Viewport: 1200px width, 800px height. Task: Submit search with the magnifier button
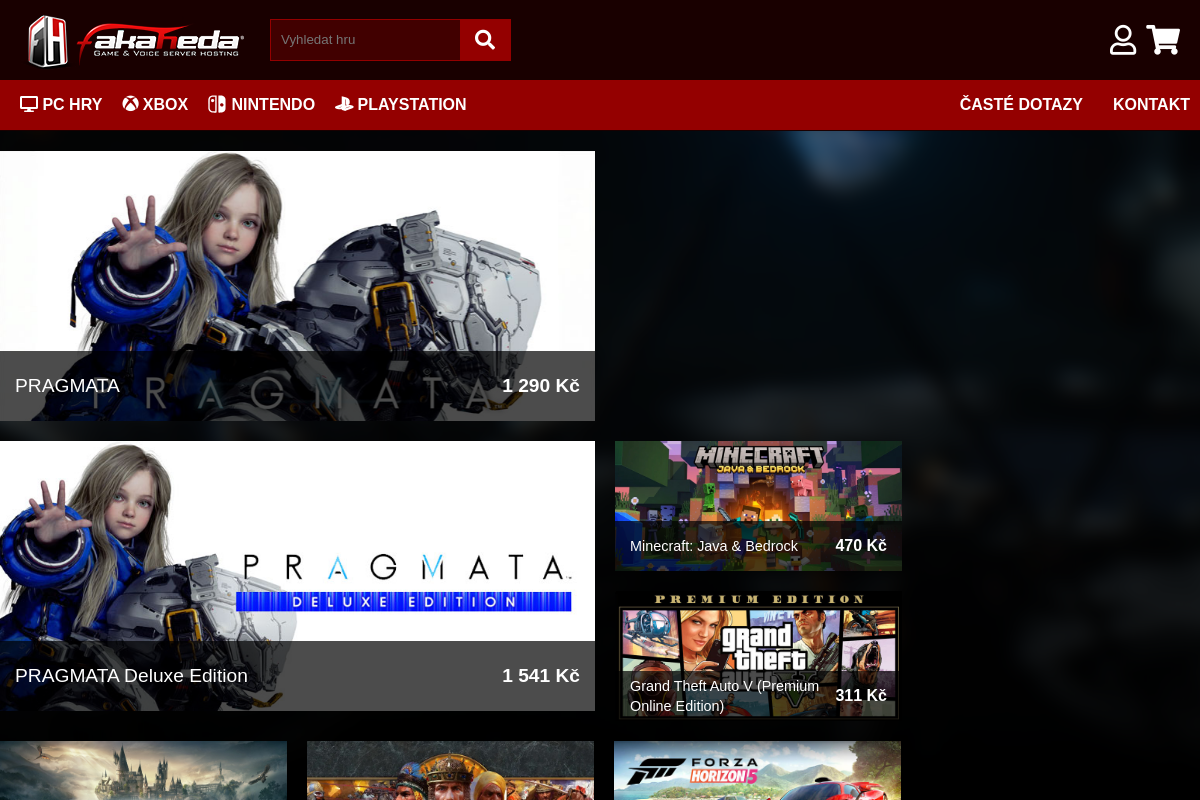click(x=485, y=40)
